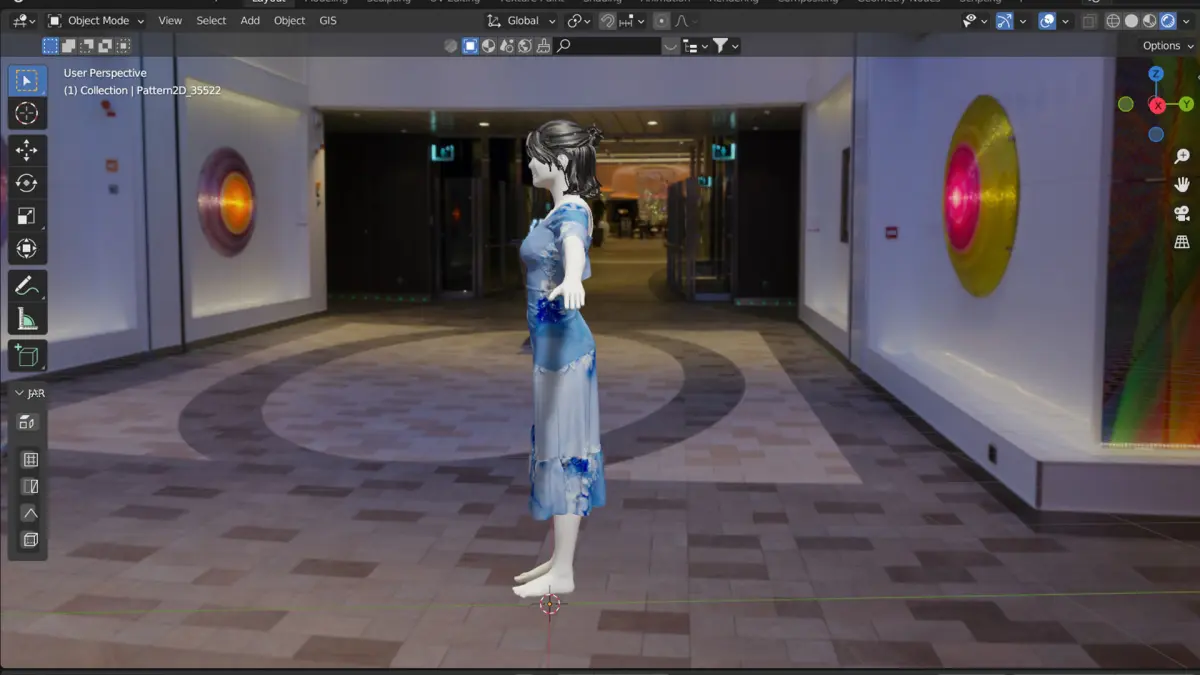Click the blue Z axis gizmo ball
This screenshot has height=675, width=1200.
pos(1156,74)
